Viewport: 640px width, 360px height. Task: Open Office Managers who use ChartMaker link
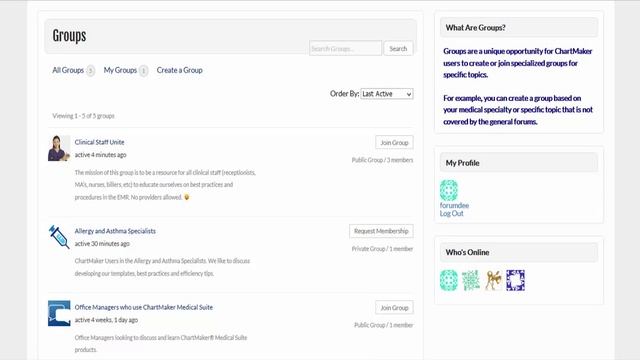pos(144,307)
